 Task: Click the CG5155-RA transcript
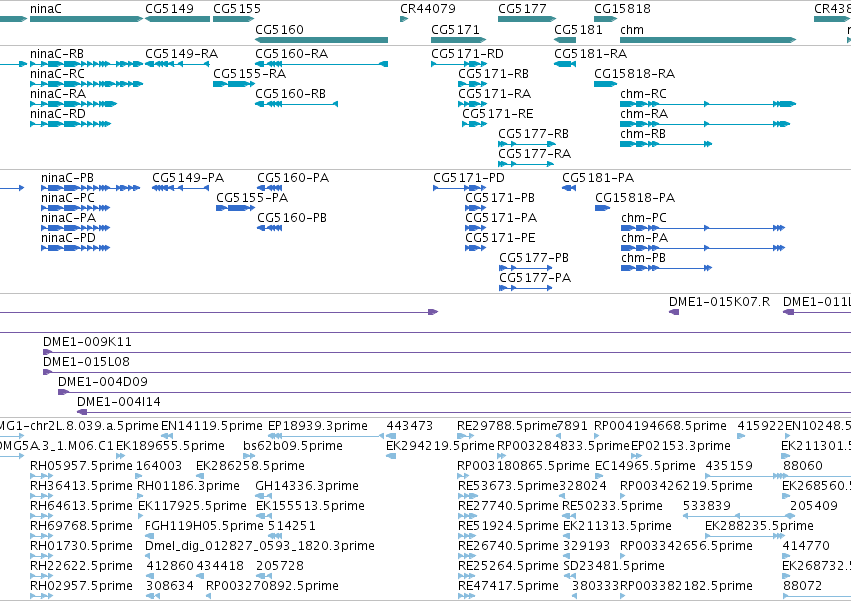tap(233, 84)
